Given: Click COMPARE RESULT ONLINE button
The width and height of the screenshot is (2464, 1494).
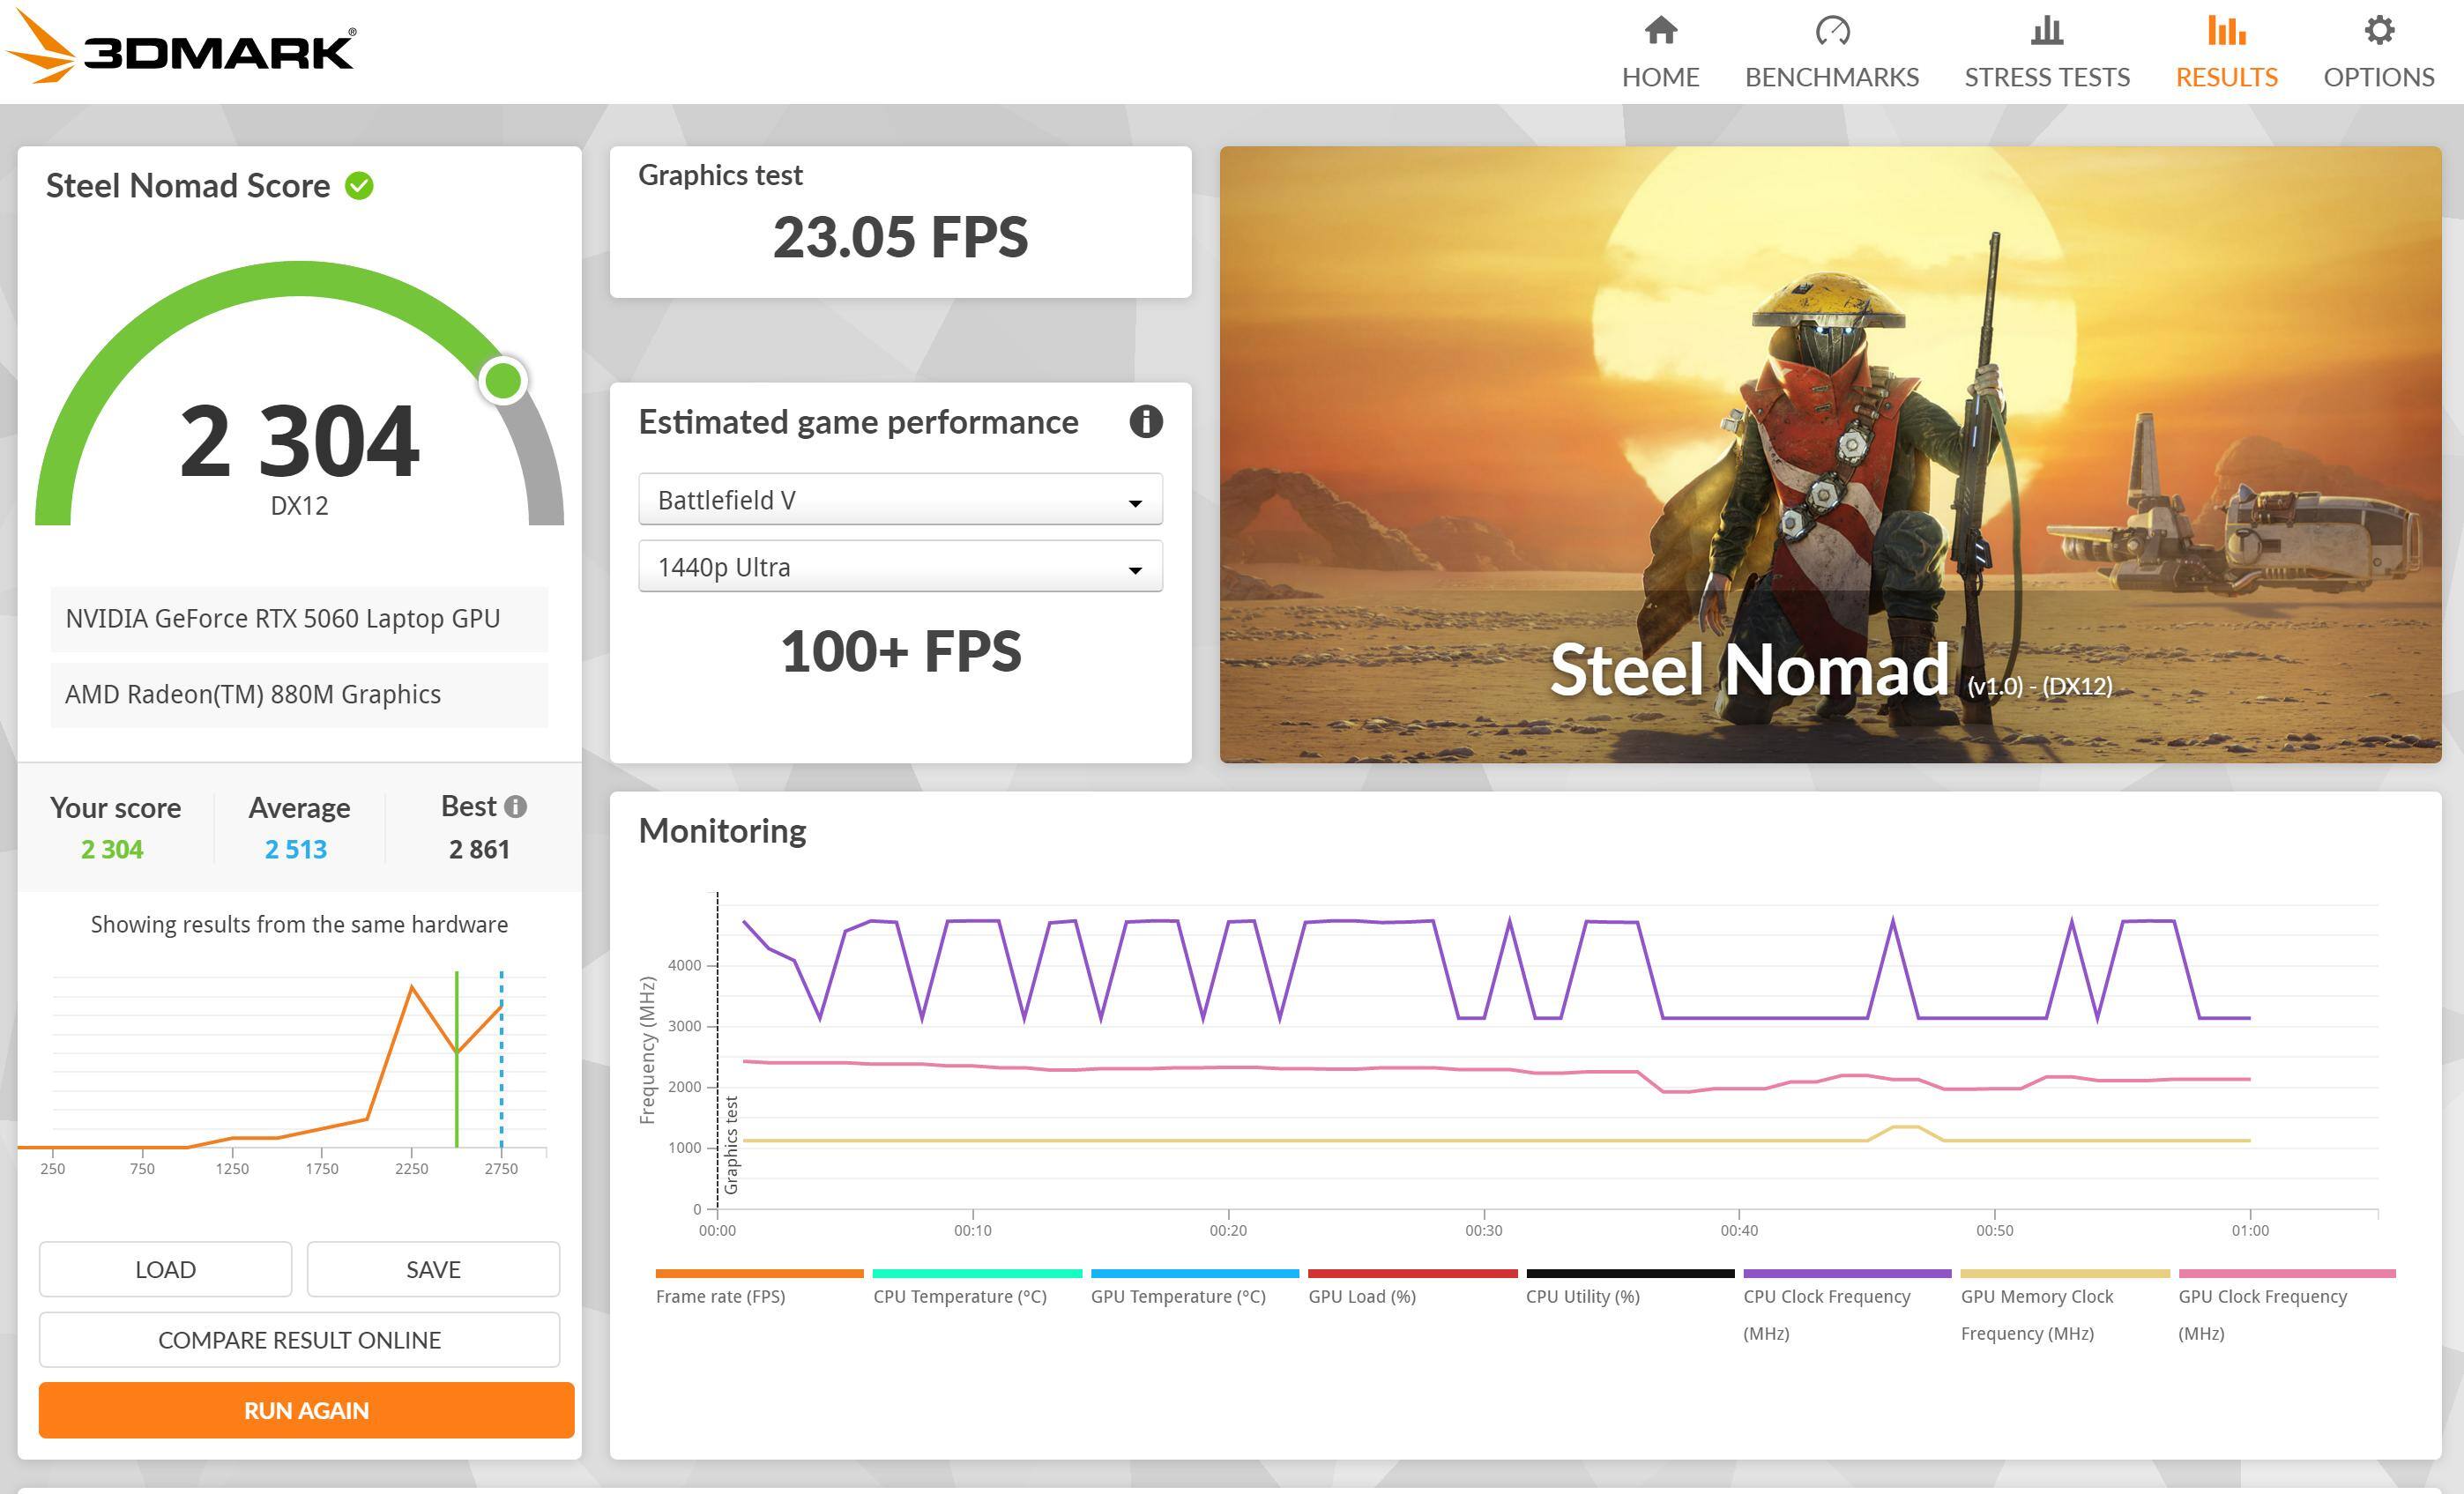Looking at the screenshot, I should 299,1340.
